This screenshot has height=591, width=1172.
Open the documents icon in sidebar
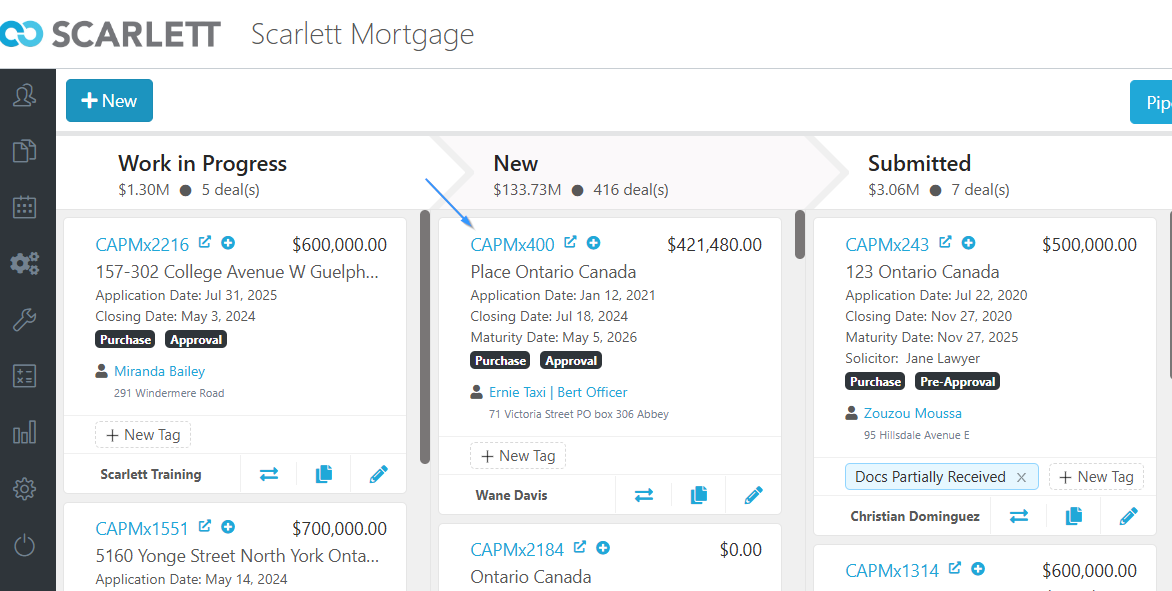(x=25, y=151)
